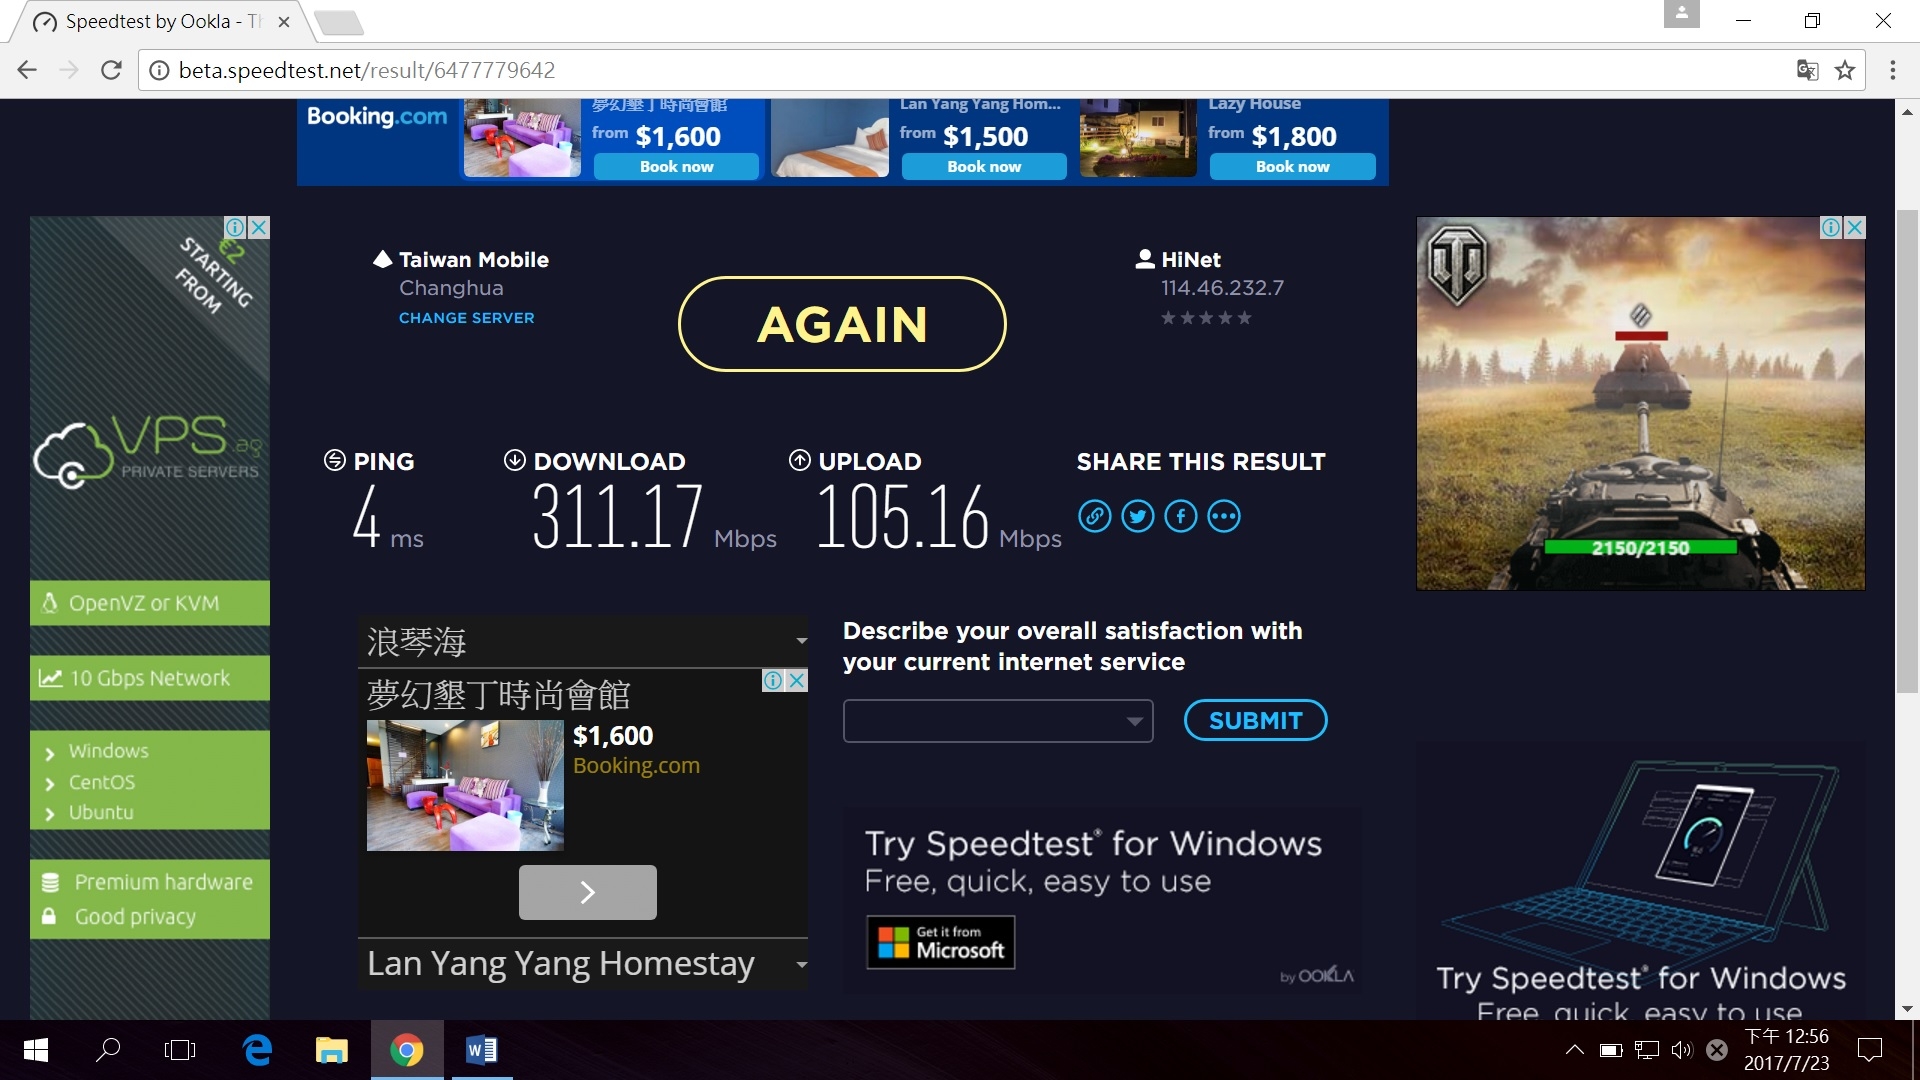Rate HiNet with the star rating
Screen dimensions: 1920x1080
tap(1206, 318)
